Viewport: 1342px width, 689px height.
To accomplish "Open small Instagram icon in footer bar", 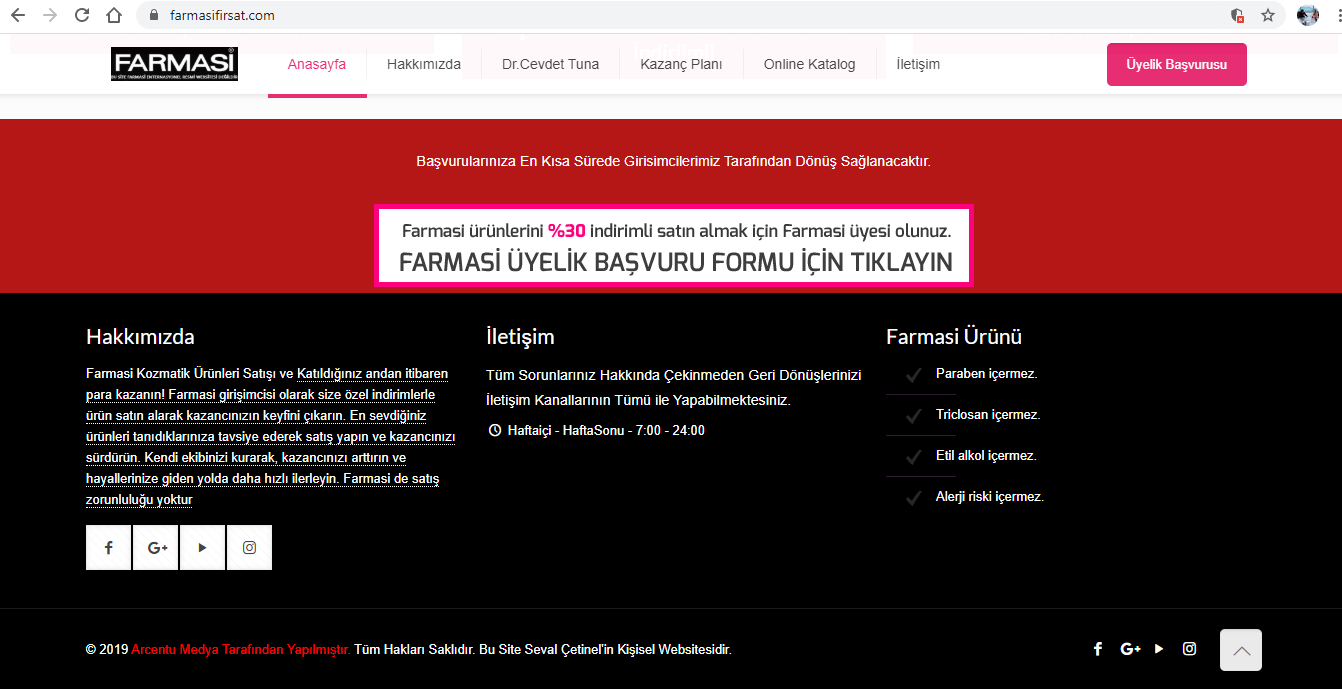I will pos(1189,649).
